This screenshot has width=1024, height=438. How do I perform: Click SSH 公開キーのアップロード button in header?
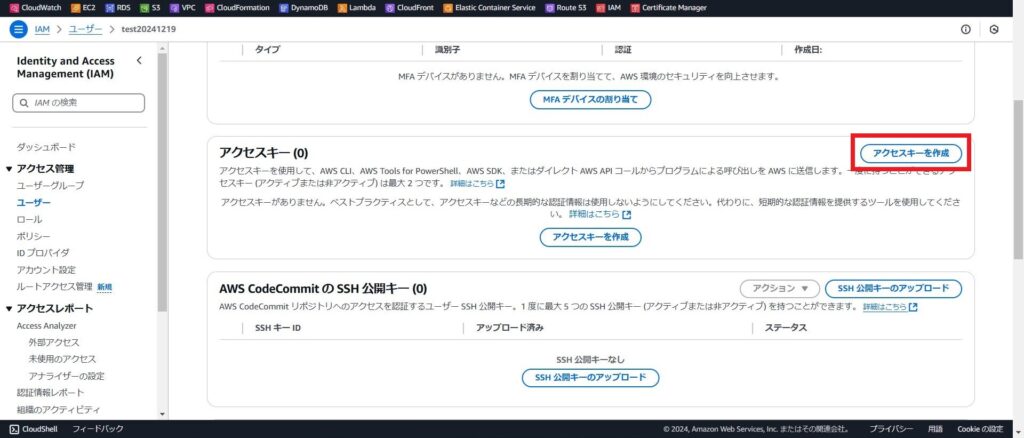click(x=894, y=289)
